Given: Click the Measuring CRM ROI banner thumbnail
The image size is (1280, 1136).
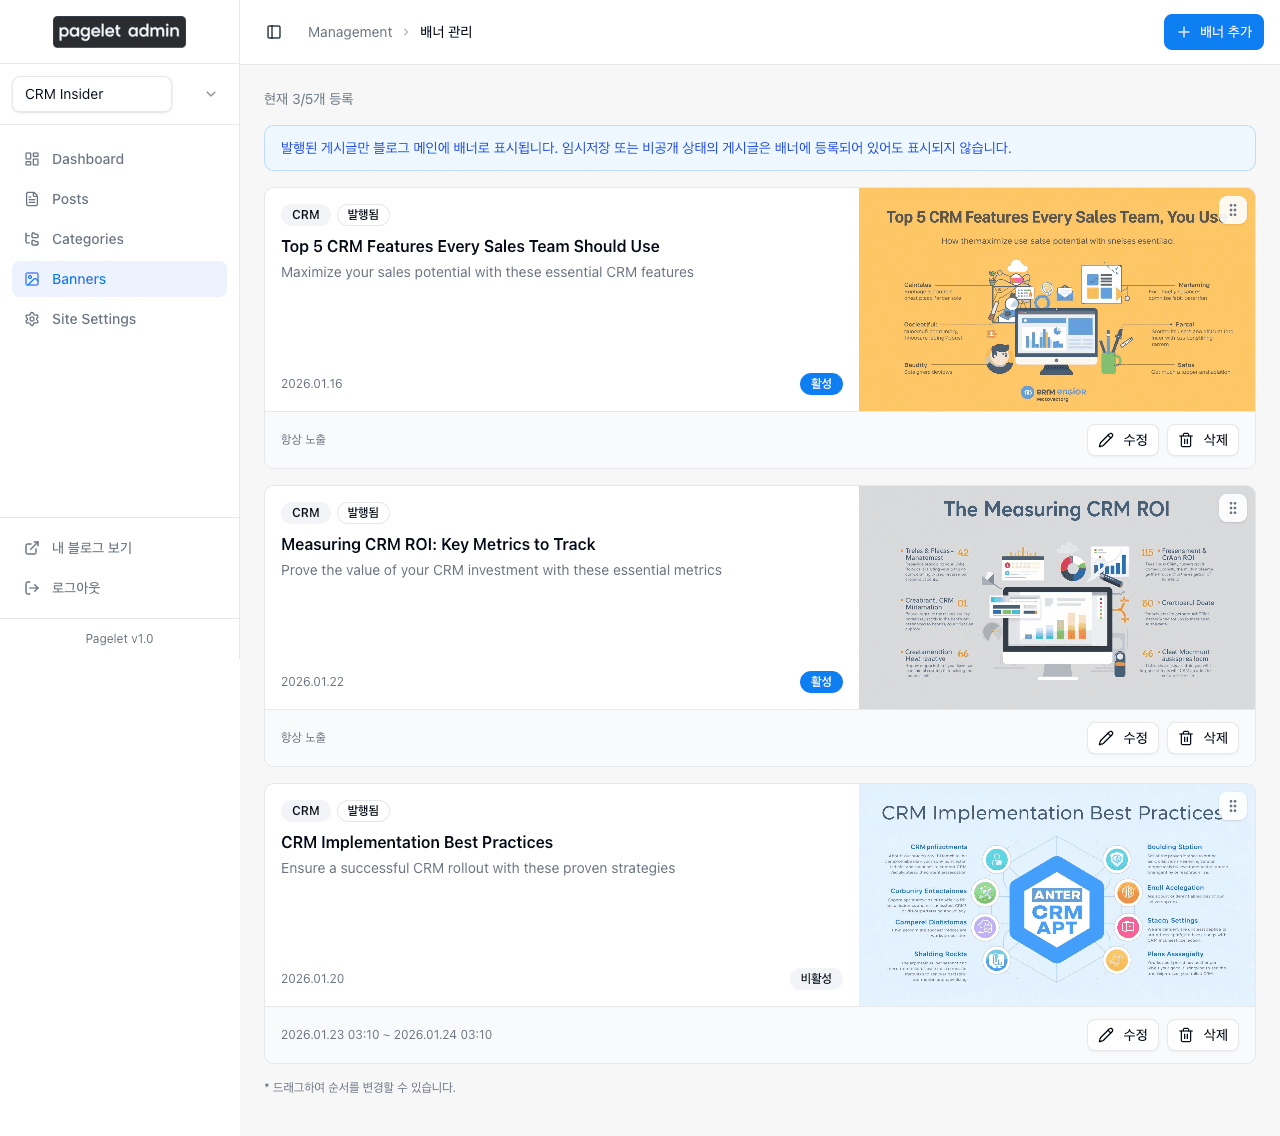Looking at the screenshot, I should tap(1057, 597).
